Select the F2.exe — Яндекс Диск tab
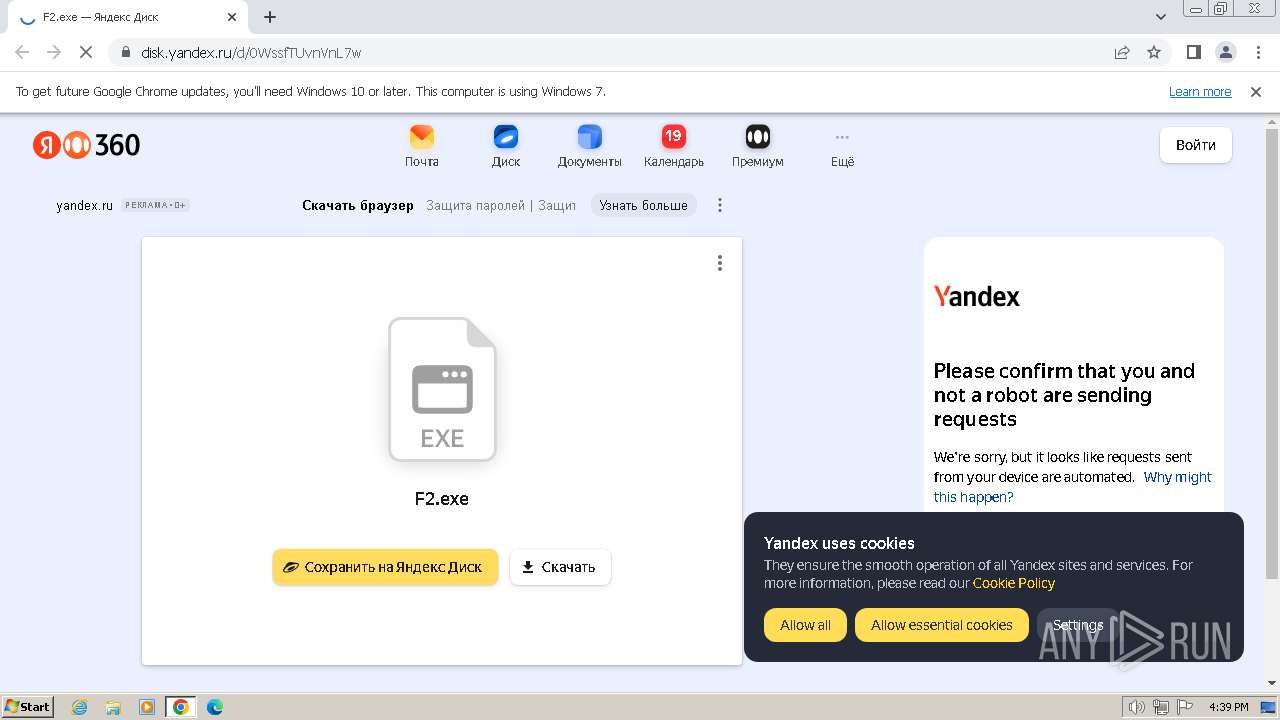This screenshot has width=1280, height=720. [x=129, y=17]
